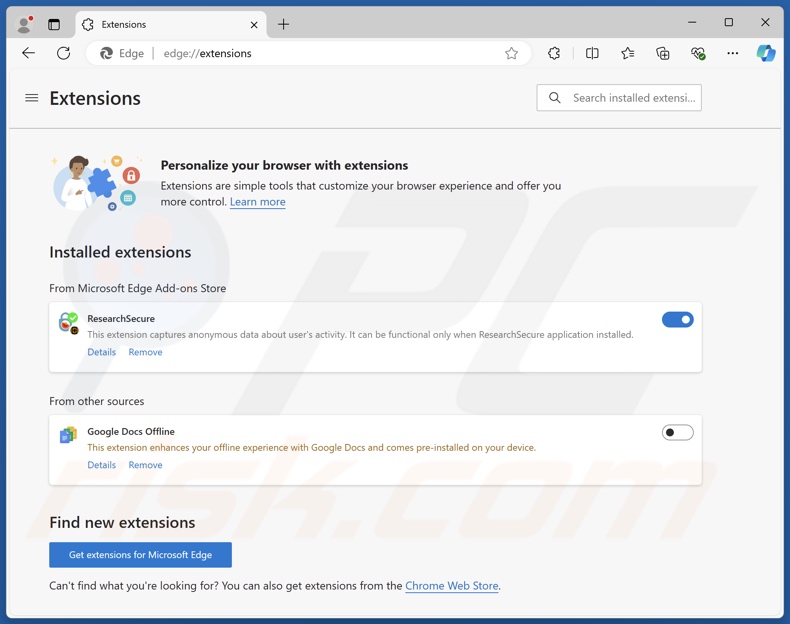The image size is (790, 624).
Task: Maximize the Edge window
Action: click(729, 22)
